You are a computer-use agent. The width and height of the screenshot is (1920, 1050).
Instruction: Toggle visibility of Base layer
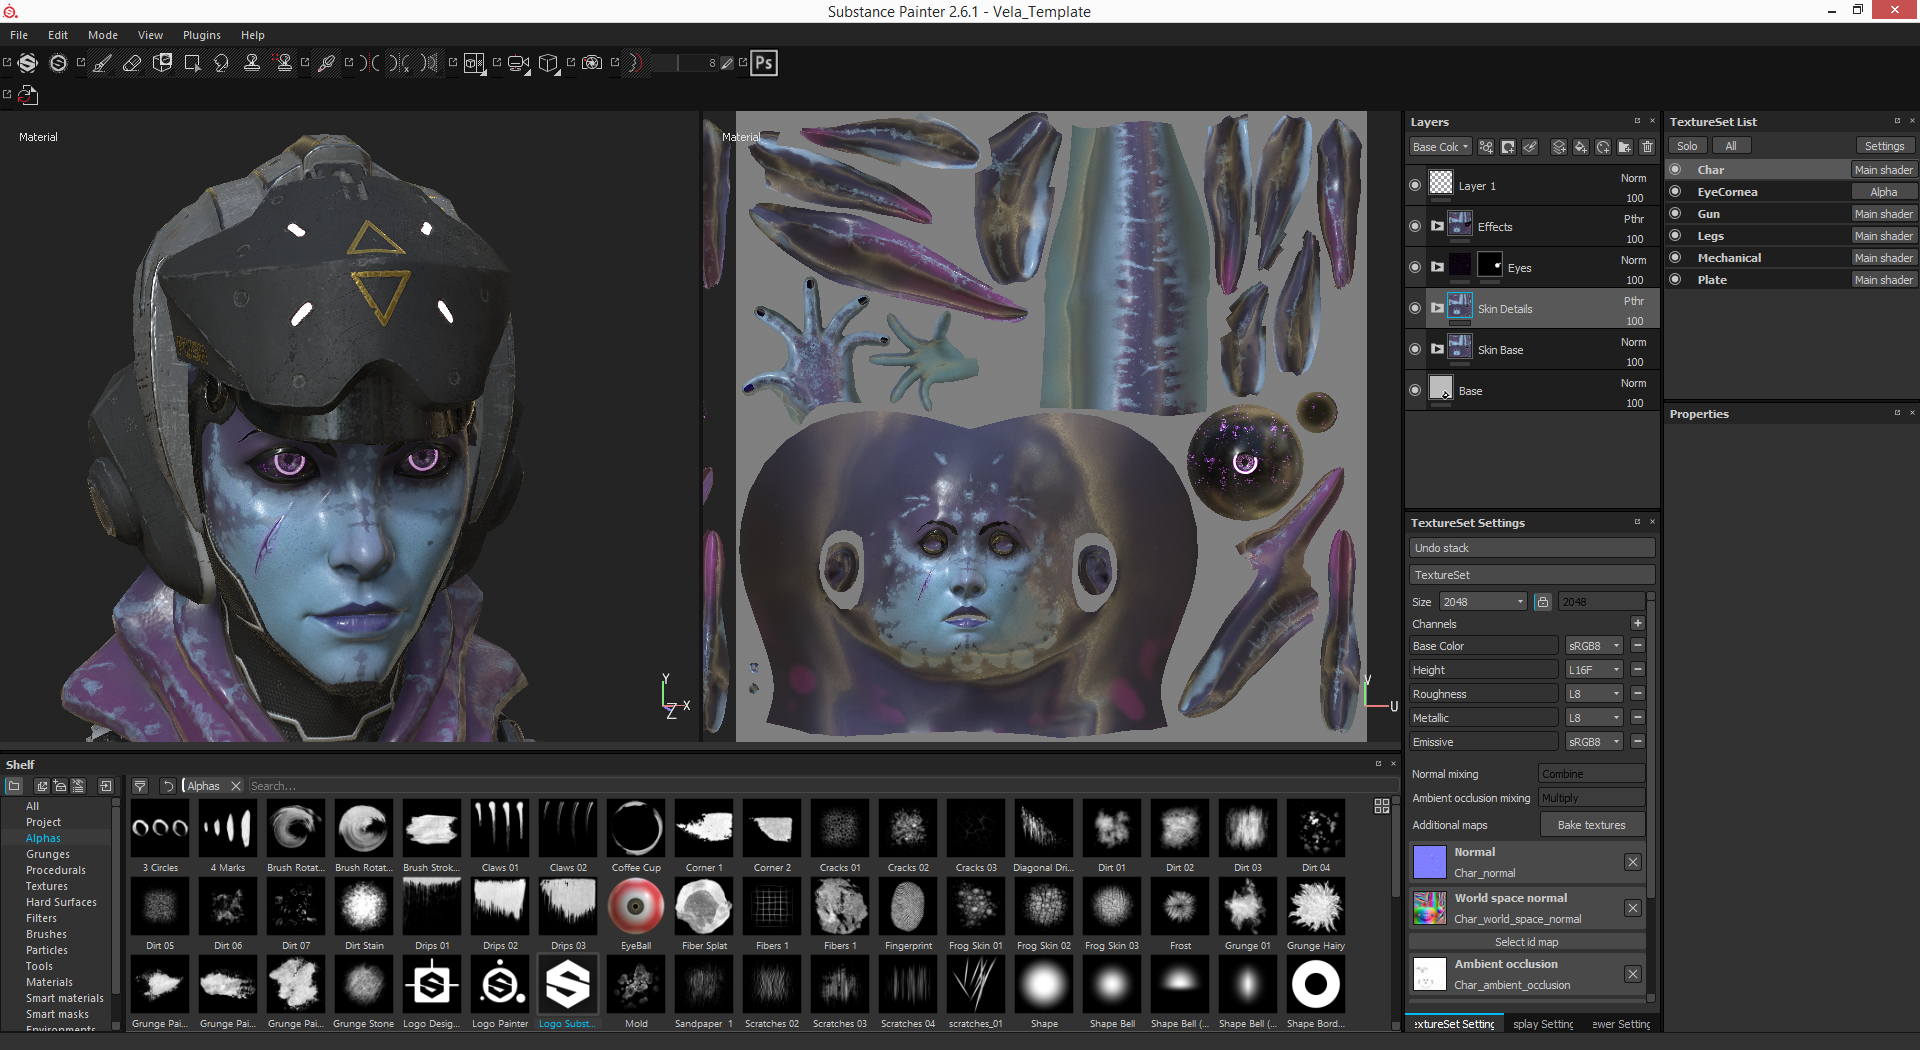(x=1415, y=390)
